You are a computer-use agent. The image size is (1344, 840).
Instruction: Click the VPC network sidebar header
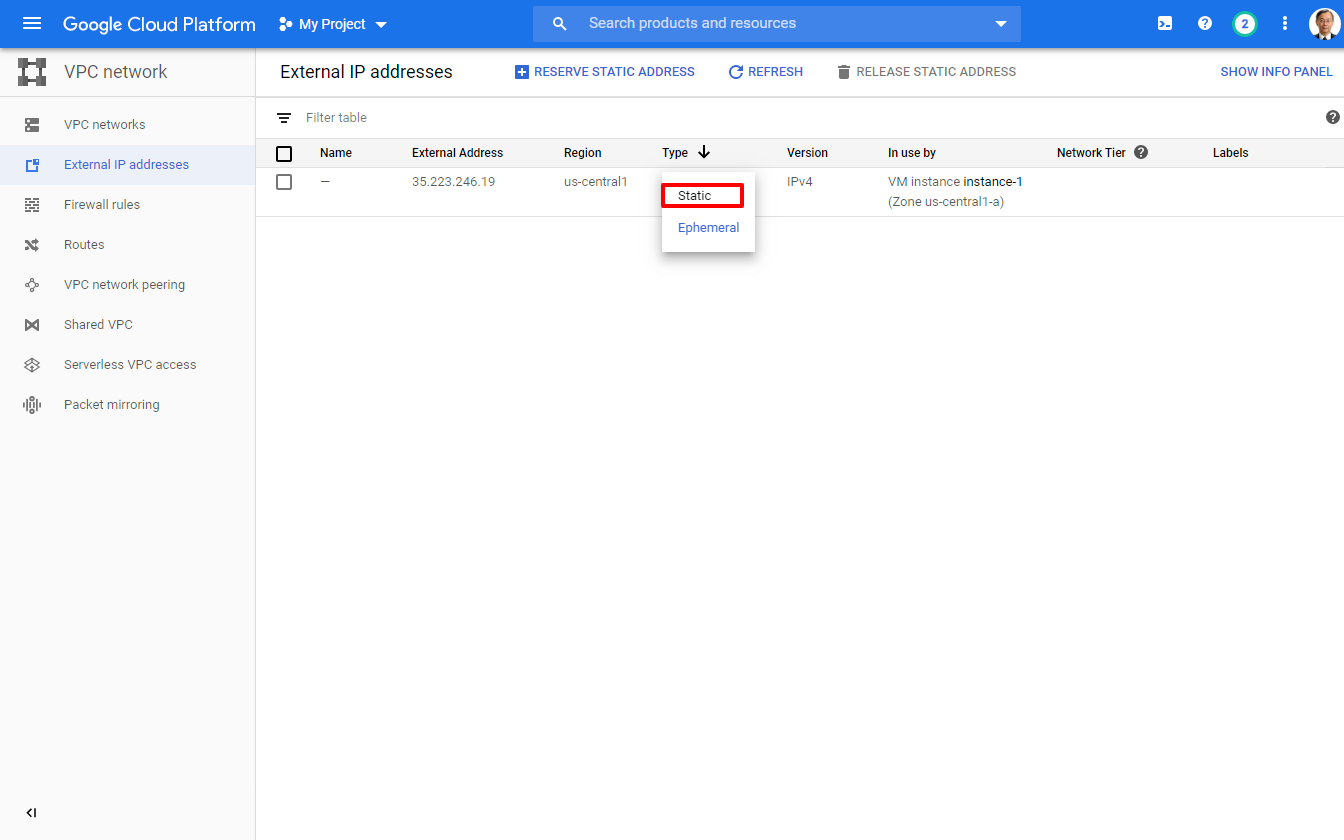point(116,72)
